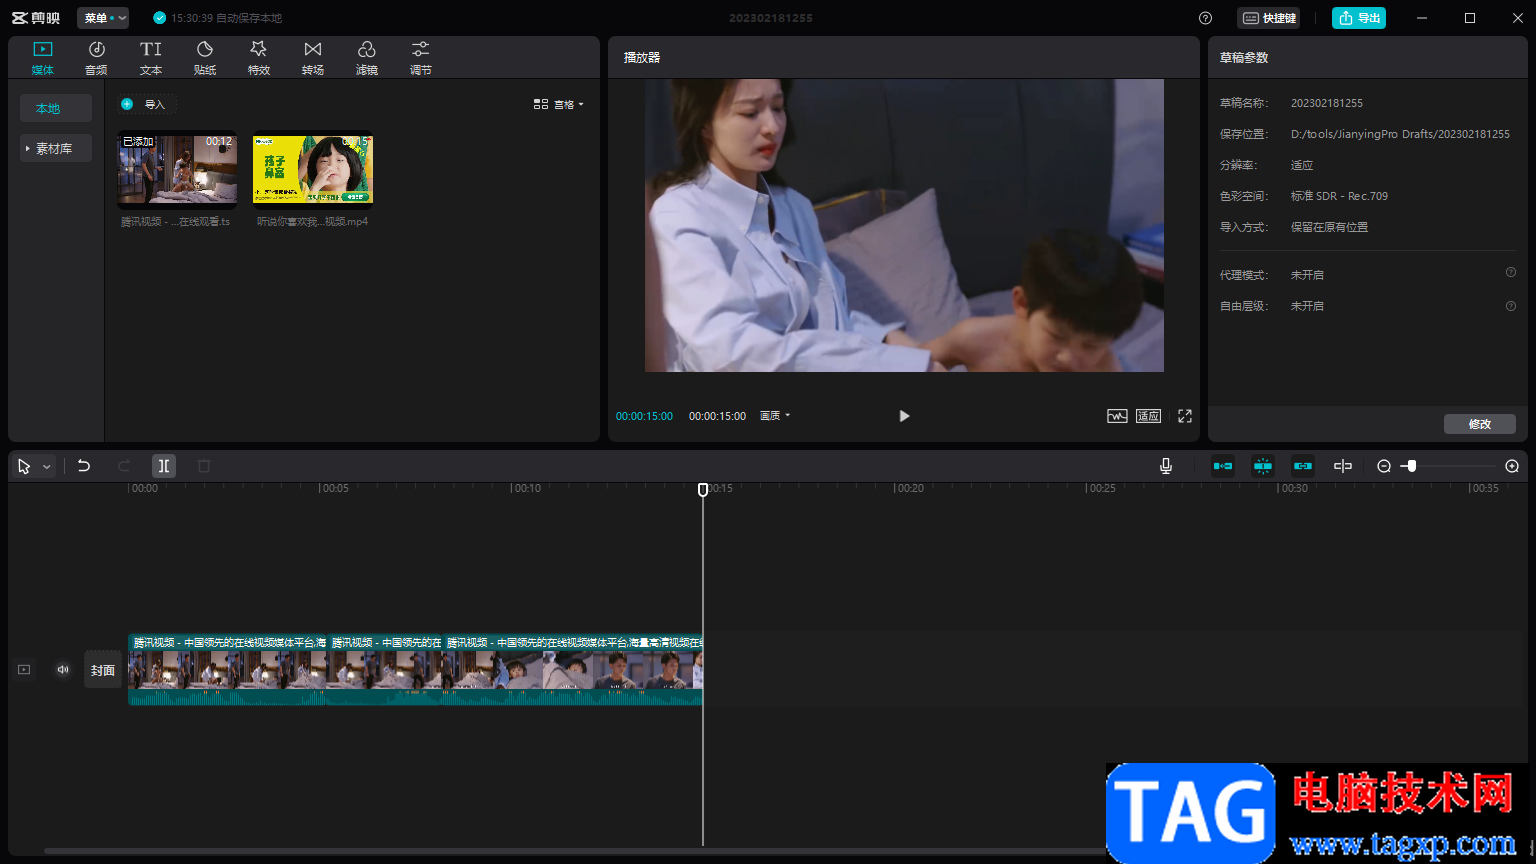This screenshot has width=1536, height=864.
Task: Open the 文本 text tab
Action: click(151, 58)
